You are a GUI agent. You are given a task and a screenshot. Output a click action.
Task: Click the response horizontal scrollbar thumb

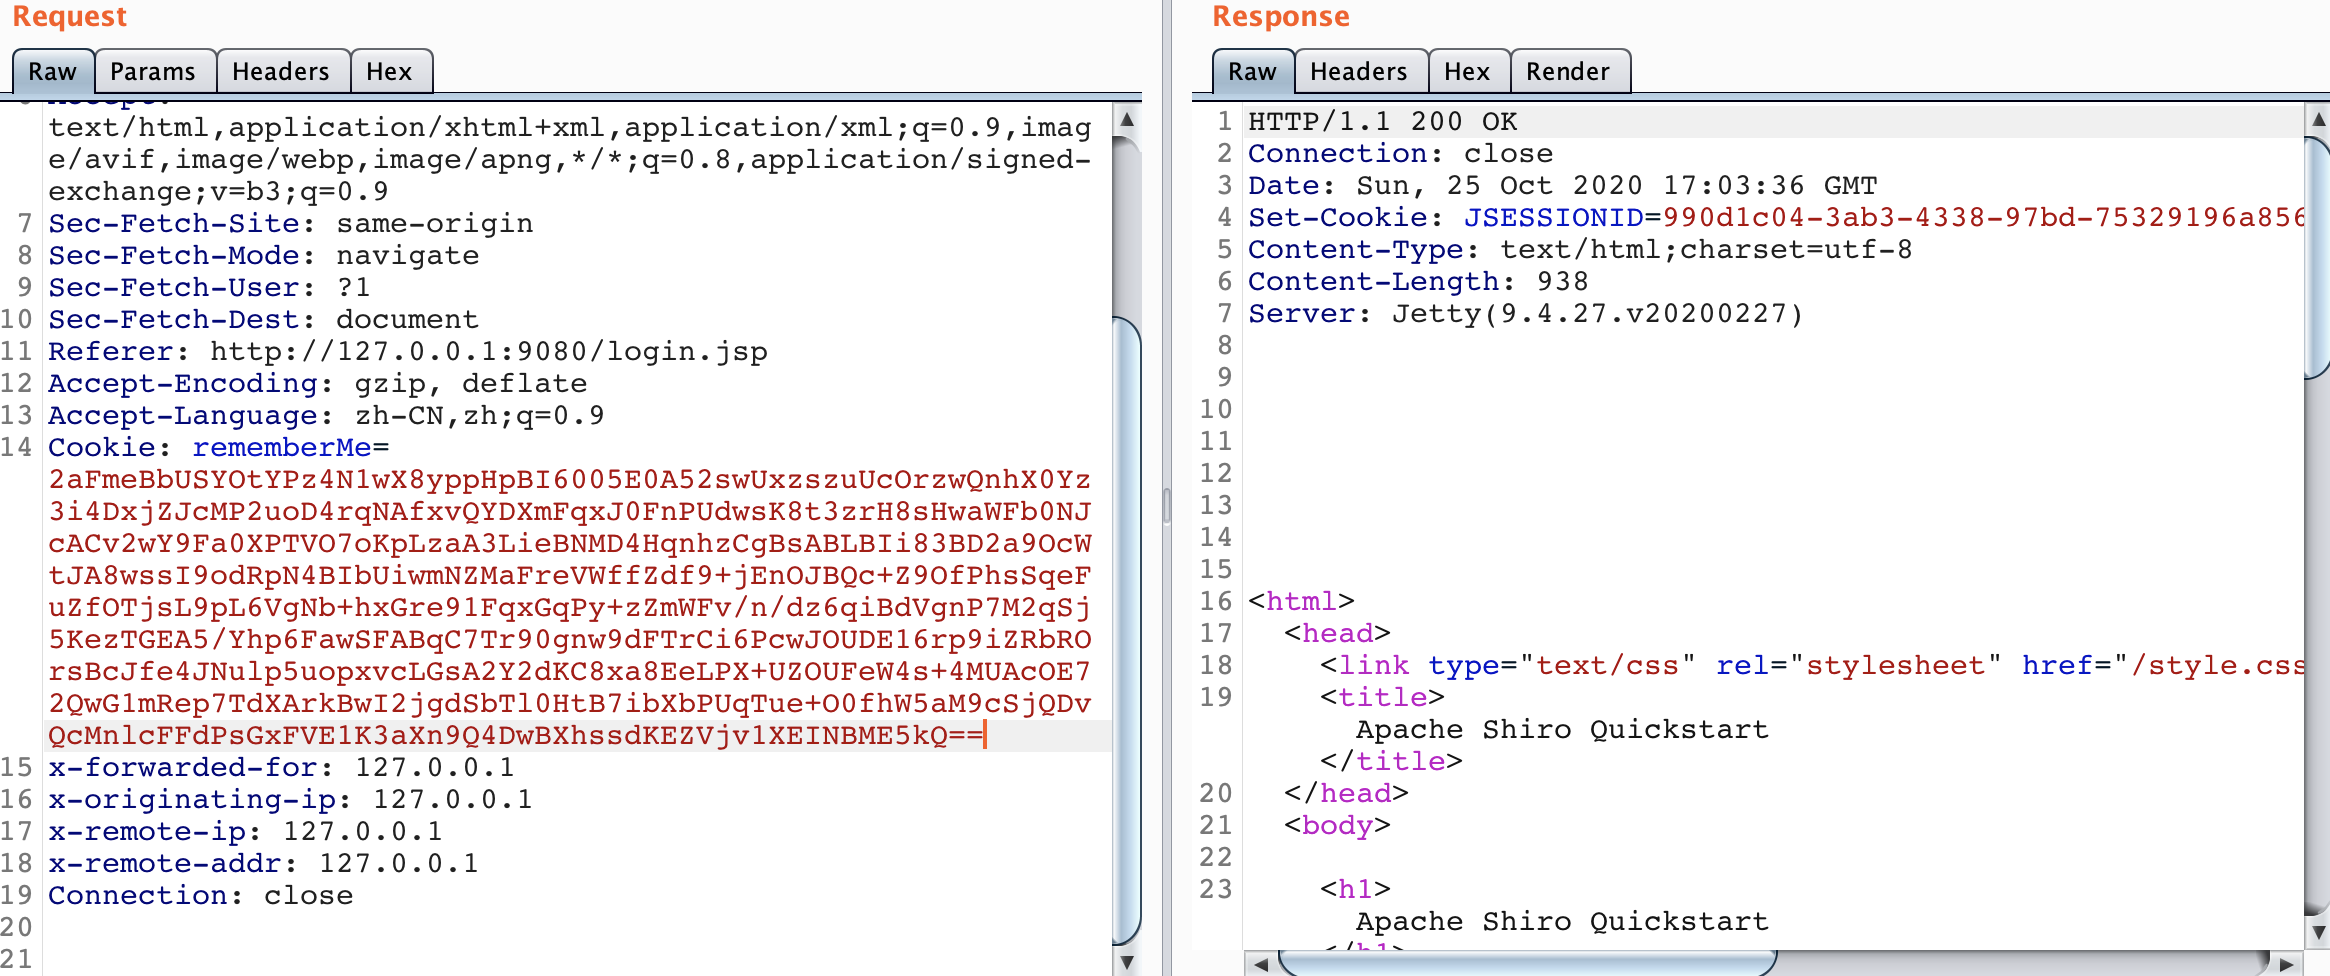click(x=1525, y=964)
